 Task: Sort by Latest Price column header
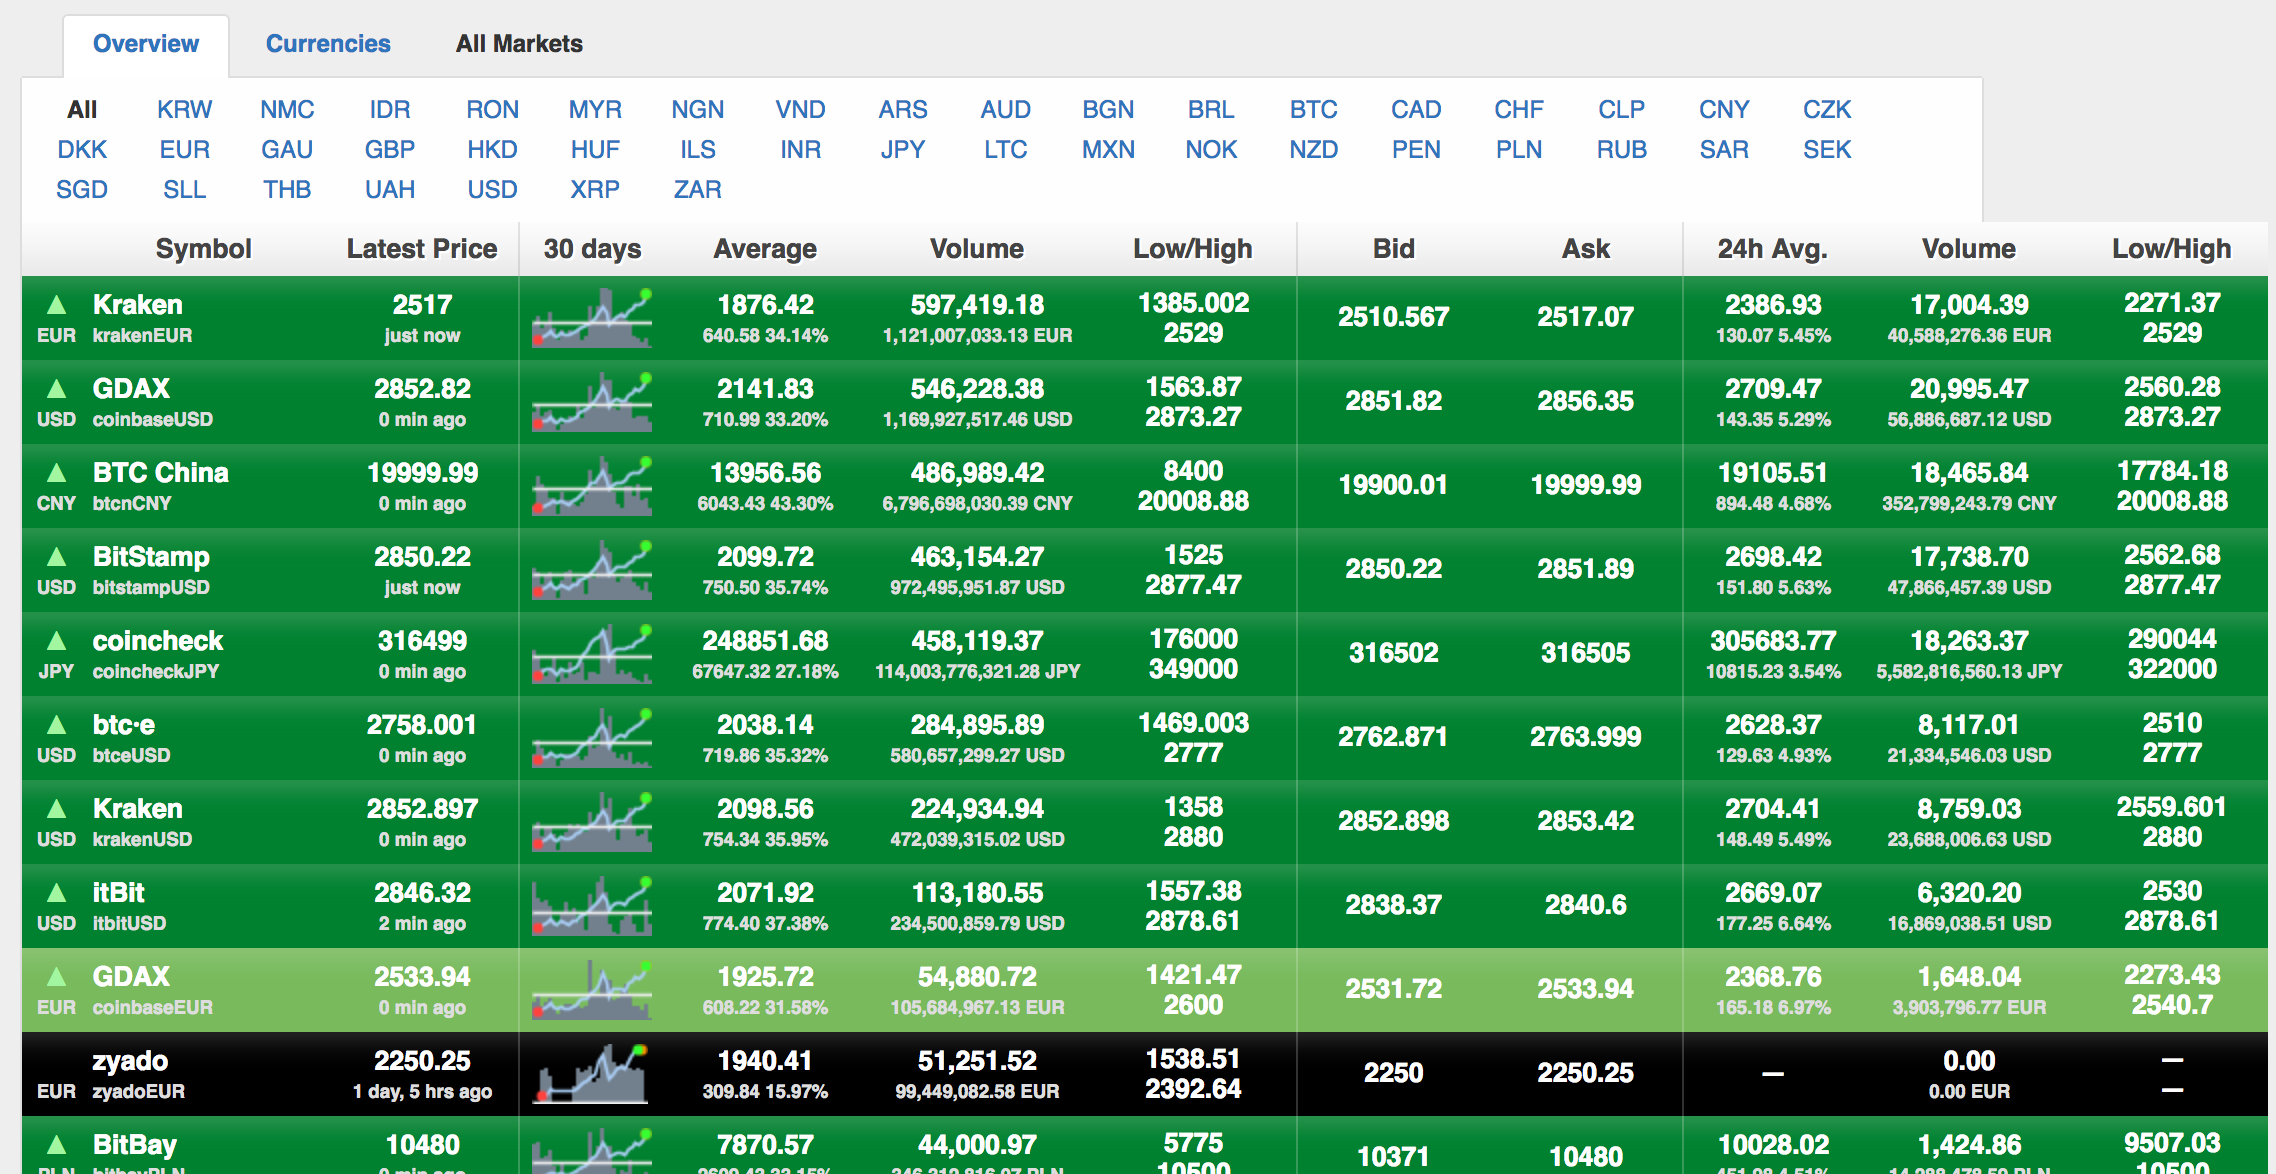click(421, 249)
